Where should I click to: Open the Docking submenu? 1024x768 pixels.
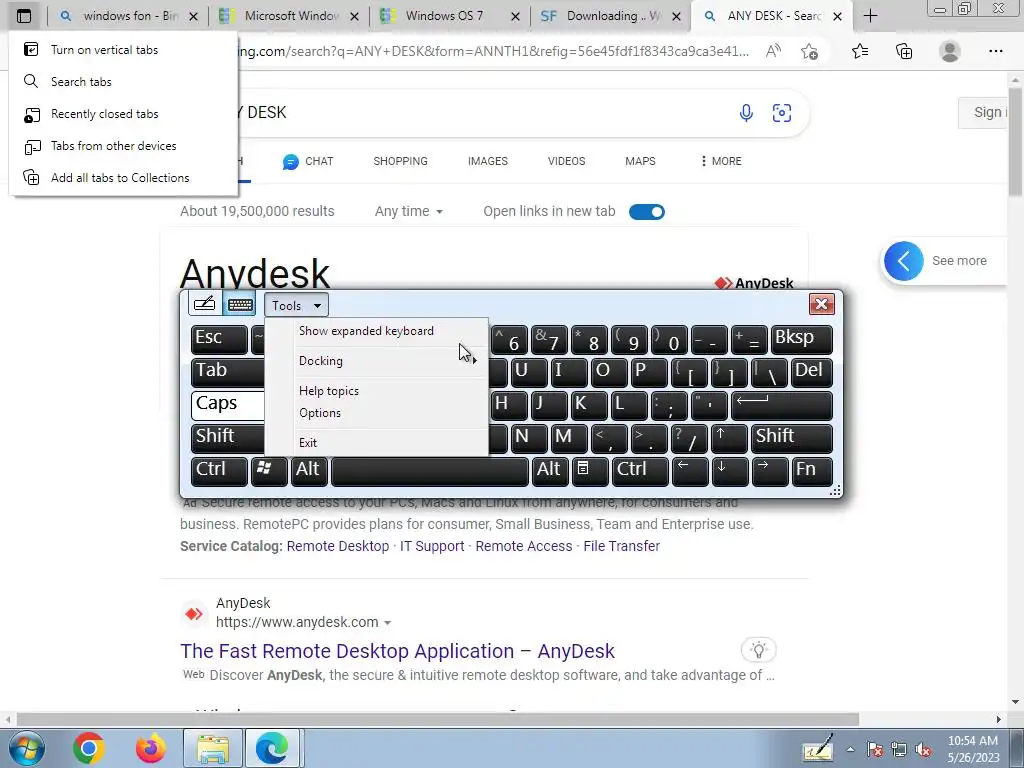[376, 361]
